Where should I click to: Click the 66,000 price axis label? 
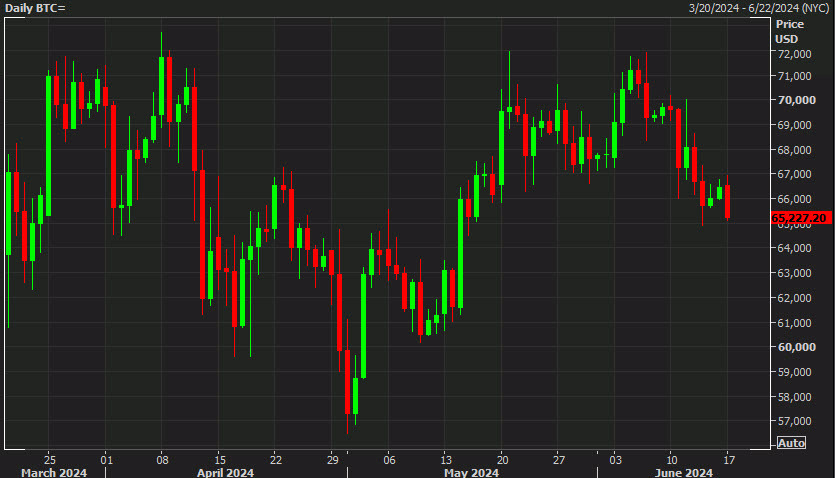[x=794, y=199]
